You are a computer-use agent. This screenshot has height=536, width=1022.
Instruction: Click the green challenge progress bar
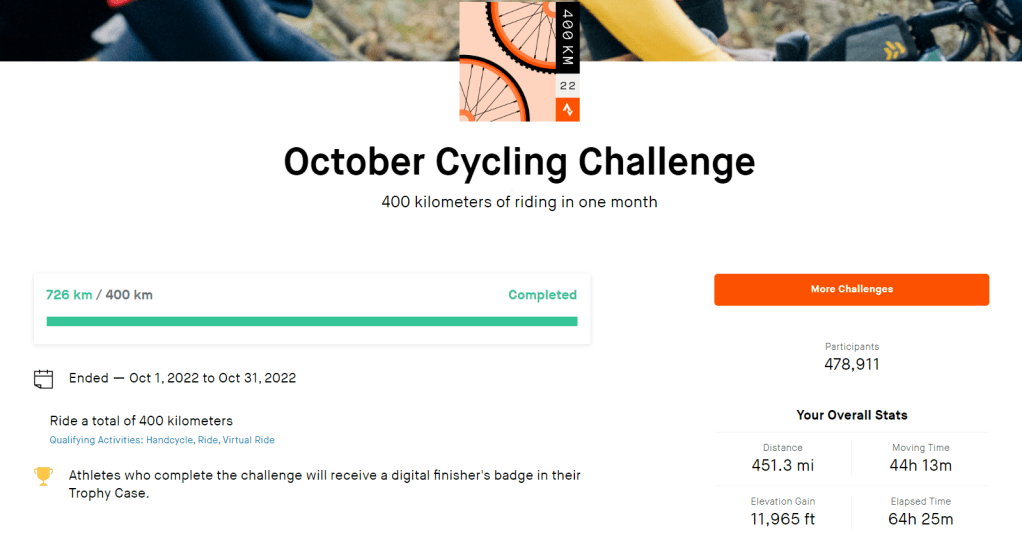coord(311,321)
